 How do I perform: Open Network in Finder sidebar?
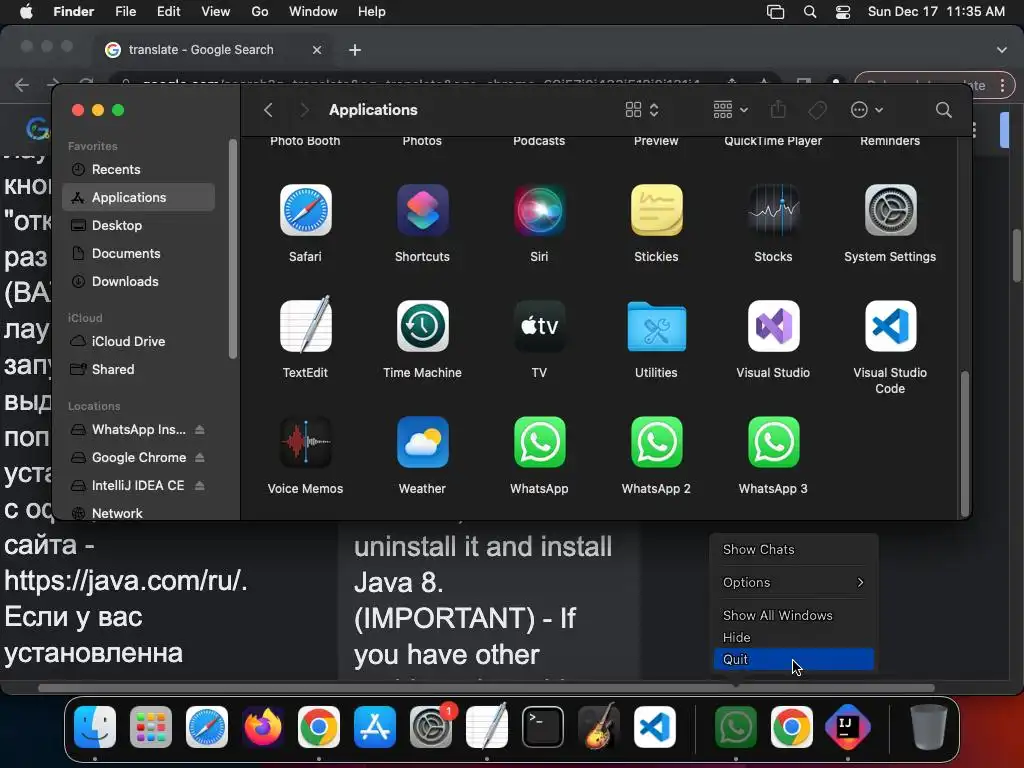pos(138,513)
